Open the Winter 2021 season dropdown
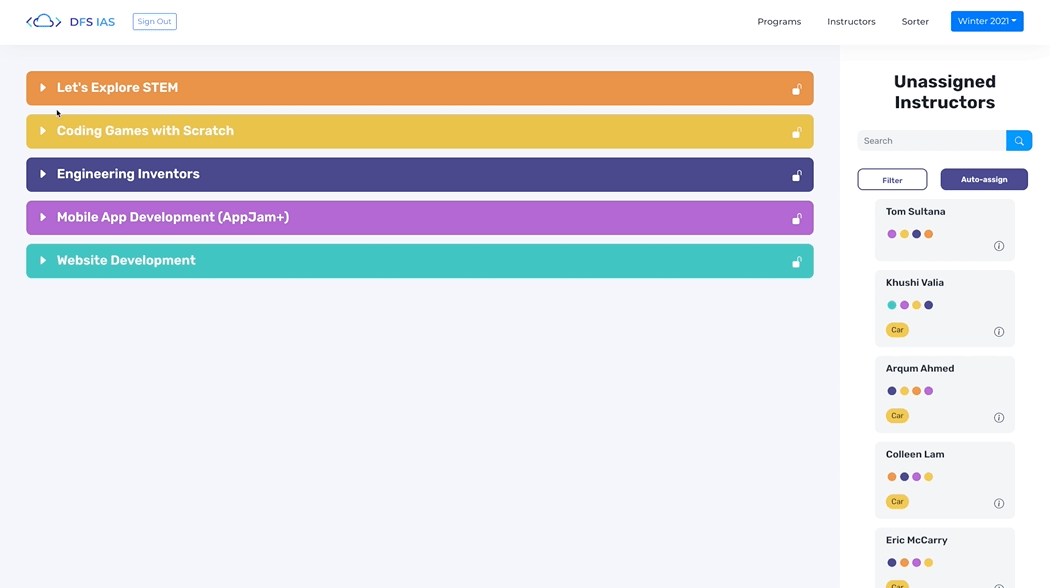Image resolution: width=1050 pixels, height=588 pixels. click(986, 21)
